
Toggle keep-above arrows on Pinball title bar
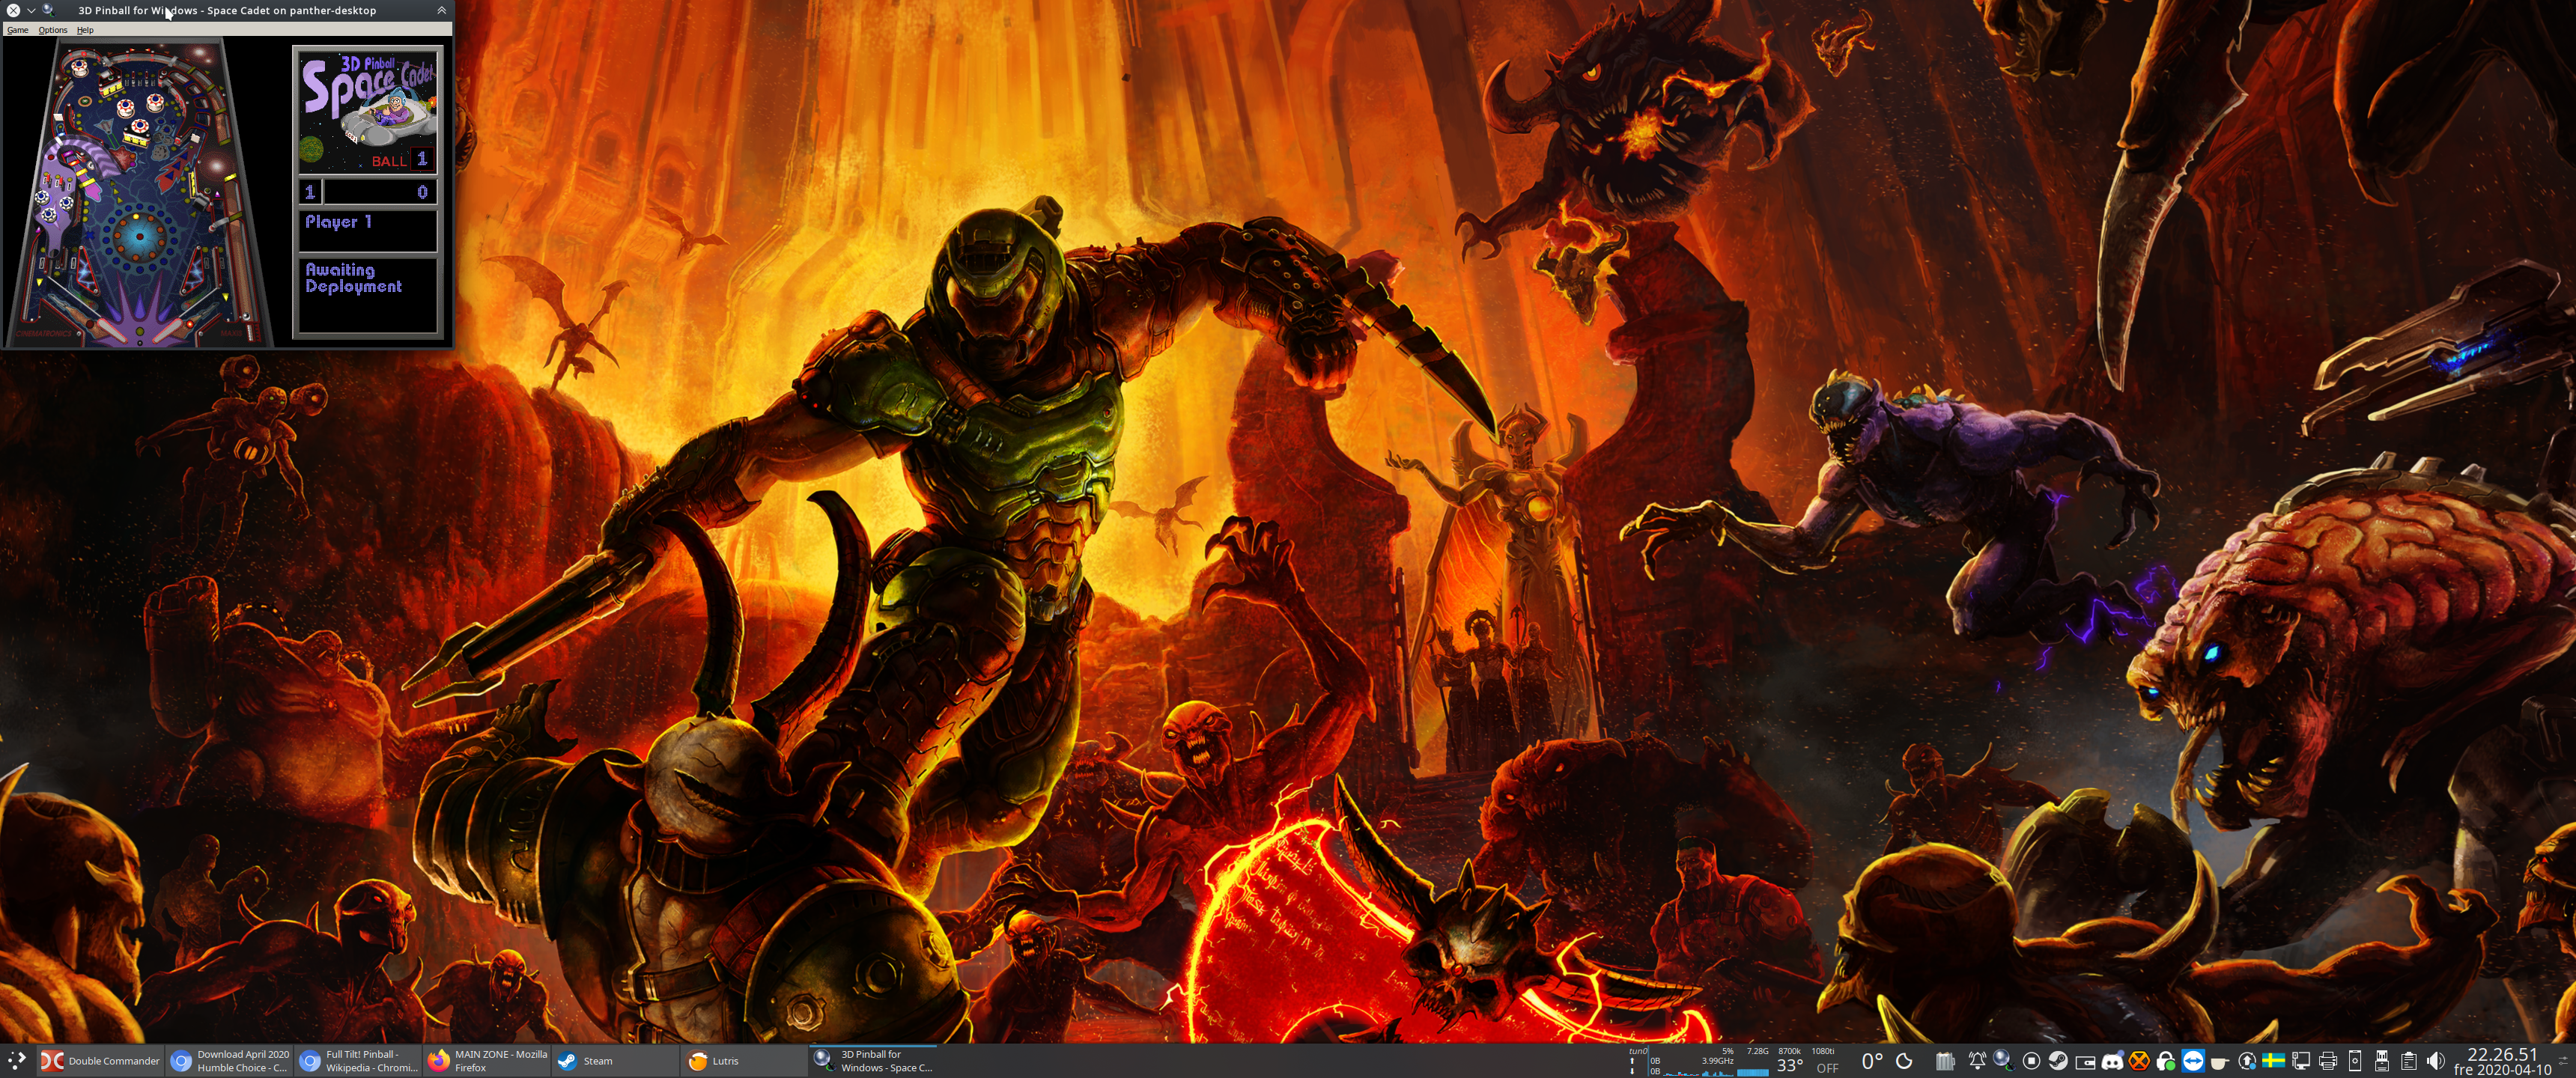pyautogui.click(x=441, y=10)
